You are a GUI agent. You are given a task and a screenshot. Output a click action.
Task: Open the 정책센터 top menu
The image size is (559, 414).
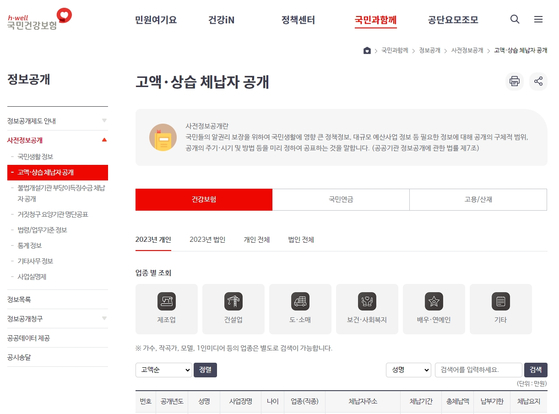(298, 20)
